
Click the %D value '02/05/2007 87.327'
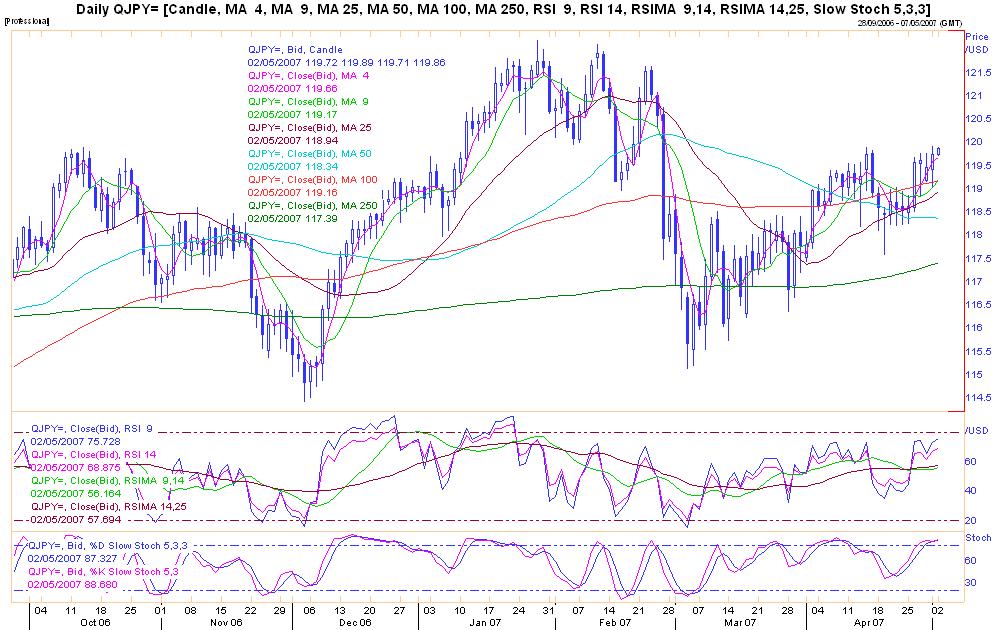(72, 559)
